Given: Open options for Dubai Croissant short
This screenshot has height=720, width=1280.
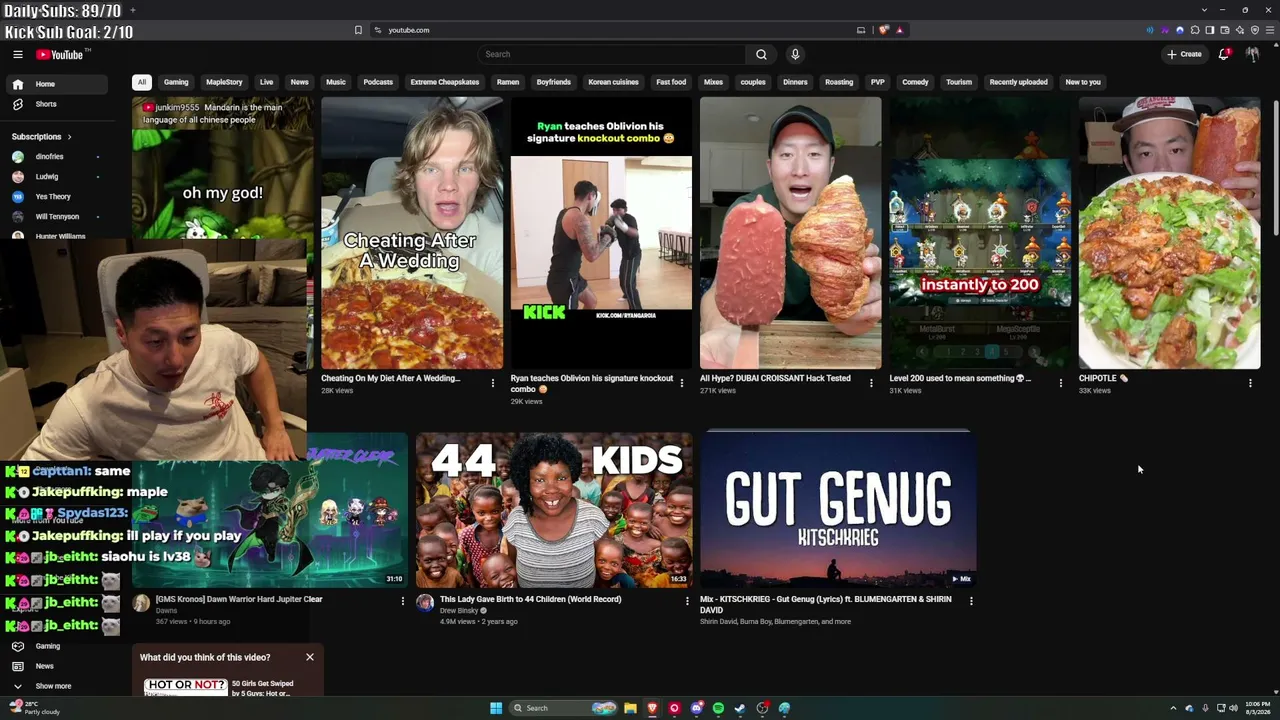Looking at the screenshot, I should pos(871,383).
